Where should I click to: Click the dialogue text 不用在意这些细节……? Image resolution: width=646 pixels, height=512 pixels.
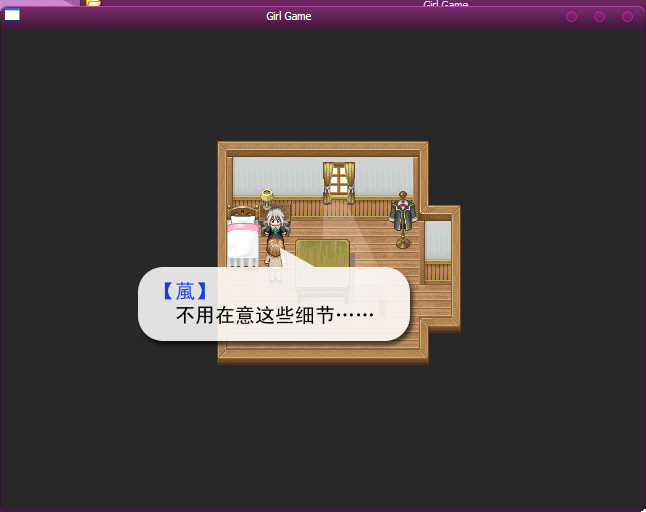275,316
